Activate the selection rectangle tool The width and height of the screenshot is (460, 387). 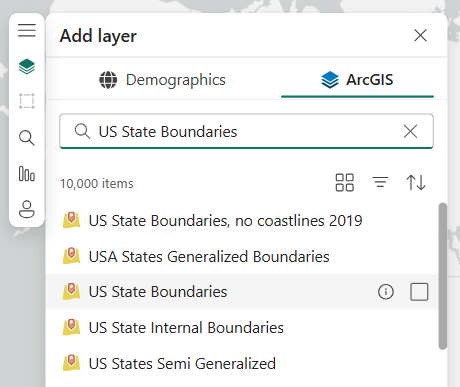[x=27, y=101]
